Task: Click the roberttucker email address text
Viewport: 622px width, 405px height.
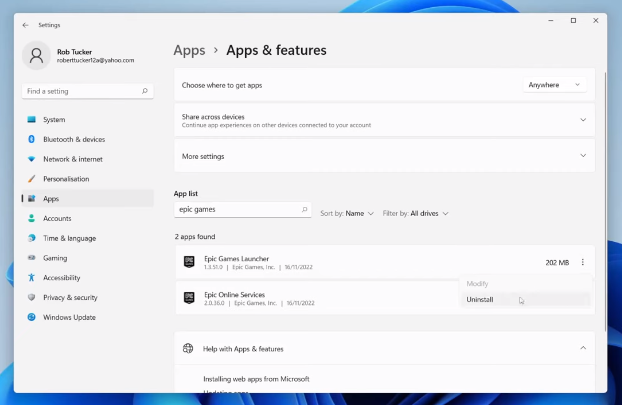Action: coord(96,60)
